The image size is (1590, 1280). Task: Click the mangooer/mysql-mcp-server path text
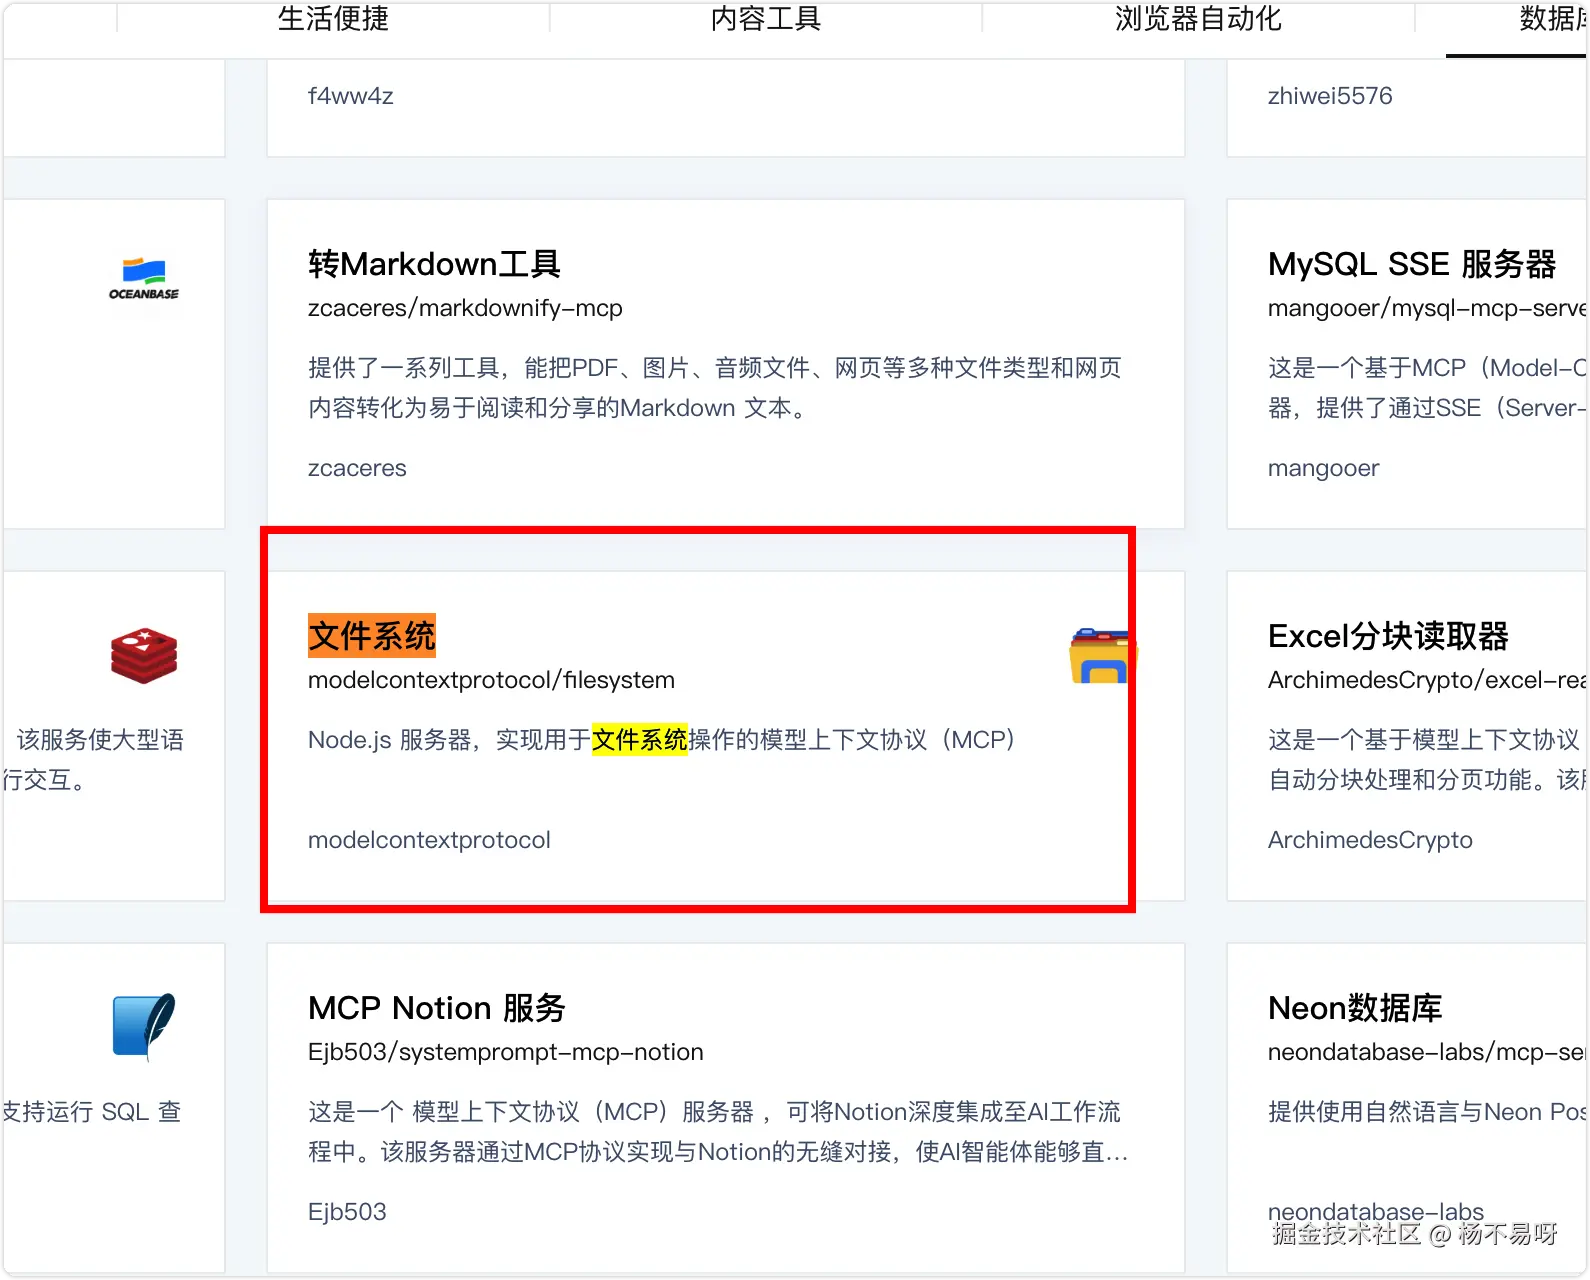(1427, 308)
